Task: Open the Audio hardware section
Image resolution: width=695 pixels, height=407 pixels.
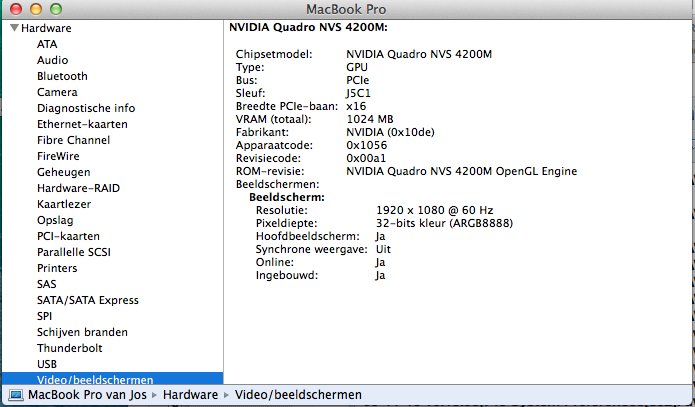Action: [52, 60]
